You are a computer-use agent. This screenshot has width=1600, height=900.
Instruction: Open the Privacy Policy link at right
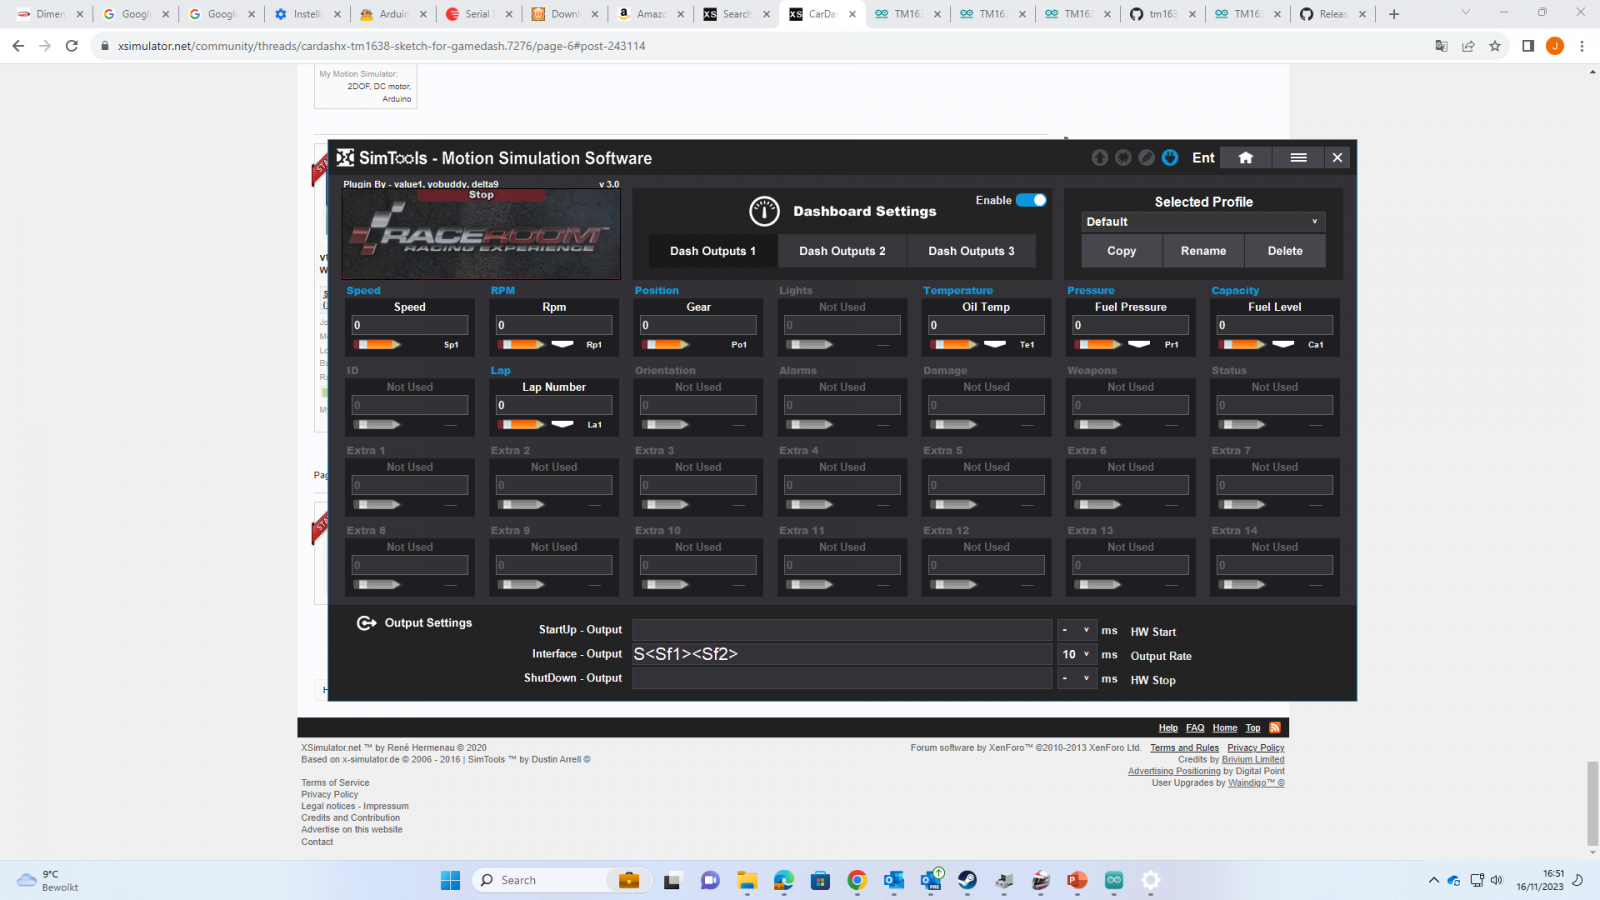(1256, 748)
